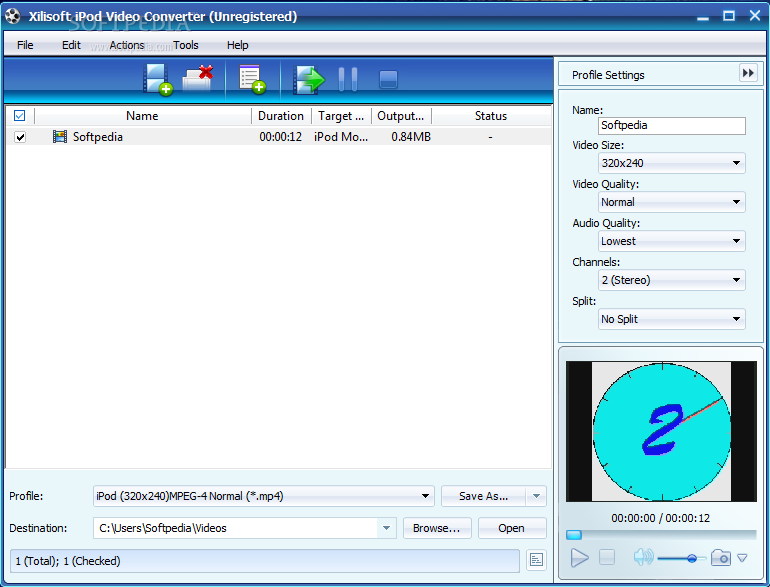Collapse Profile Settings with double-arrow icon

tap(748, 73)
